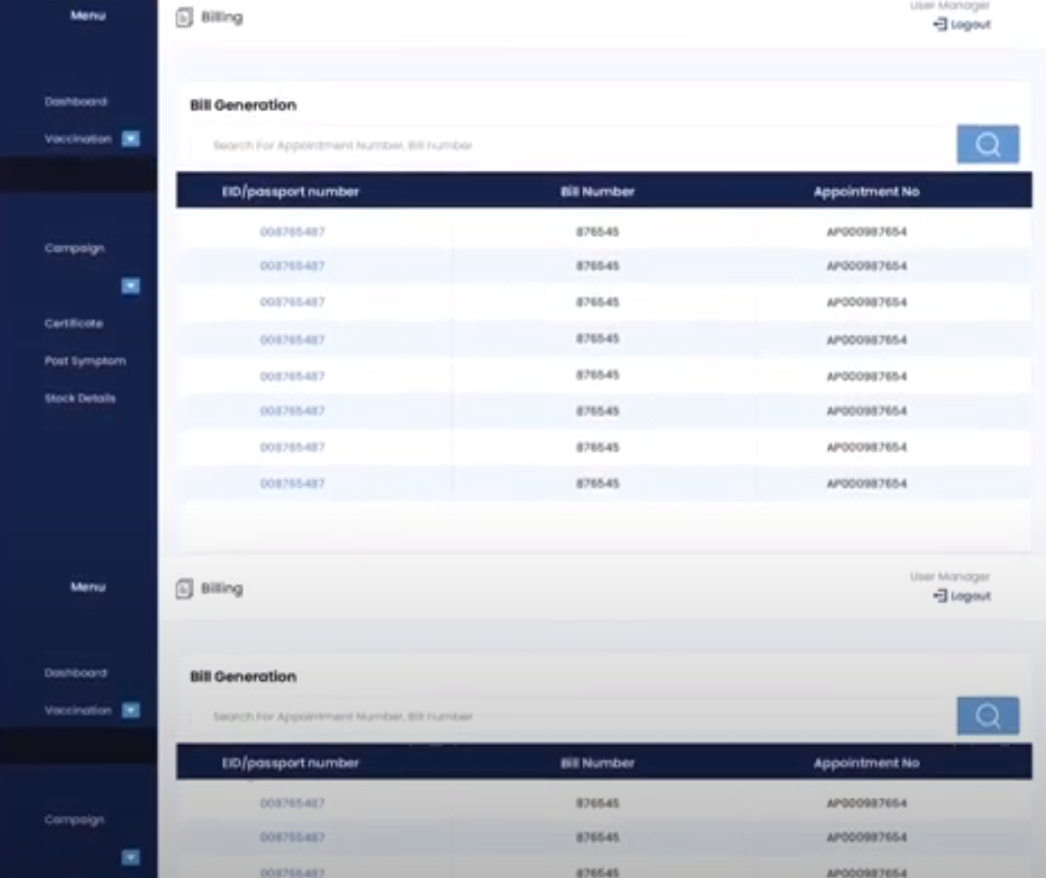The width and height of the screenshot is (1046, 878).
Task: Click the lower Bill Generation heading
Action: (243, 676)
